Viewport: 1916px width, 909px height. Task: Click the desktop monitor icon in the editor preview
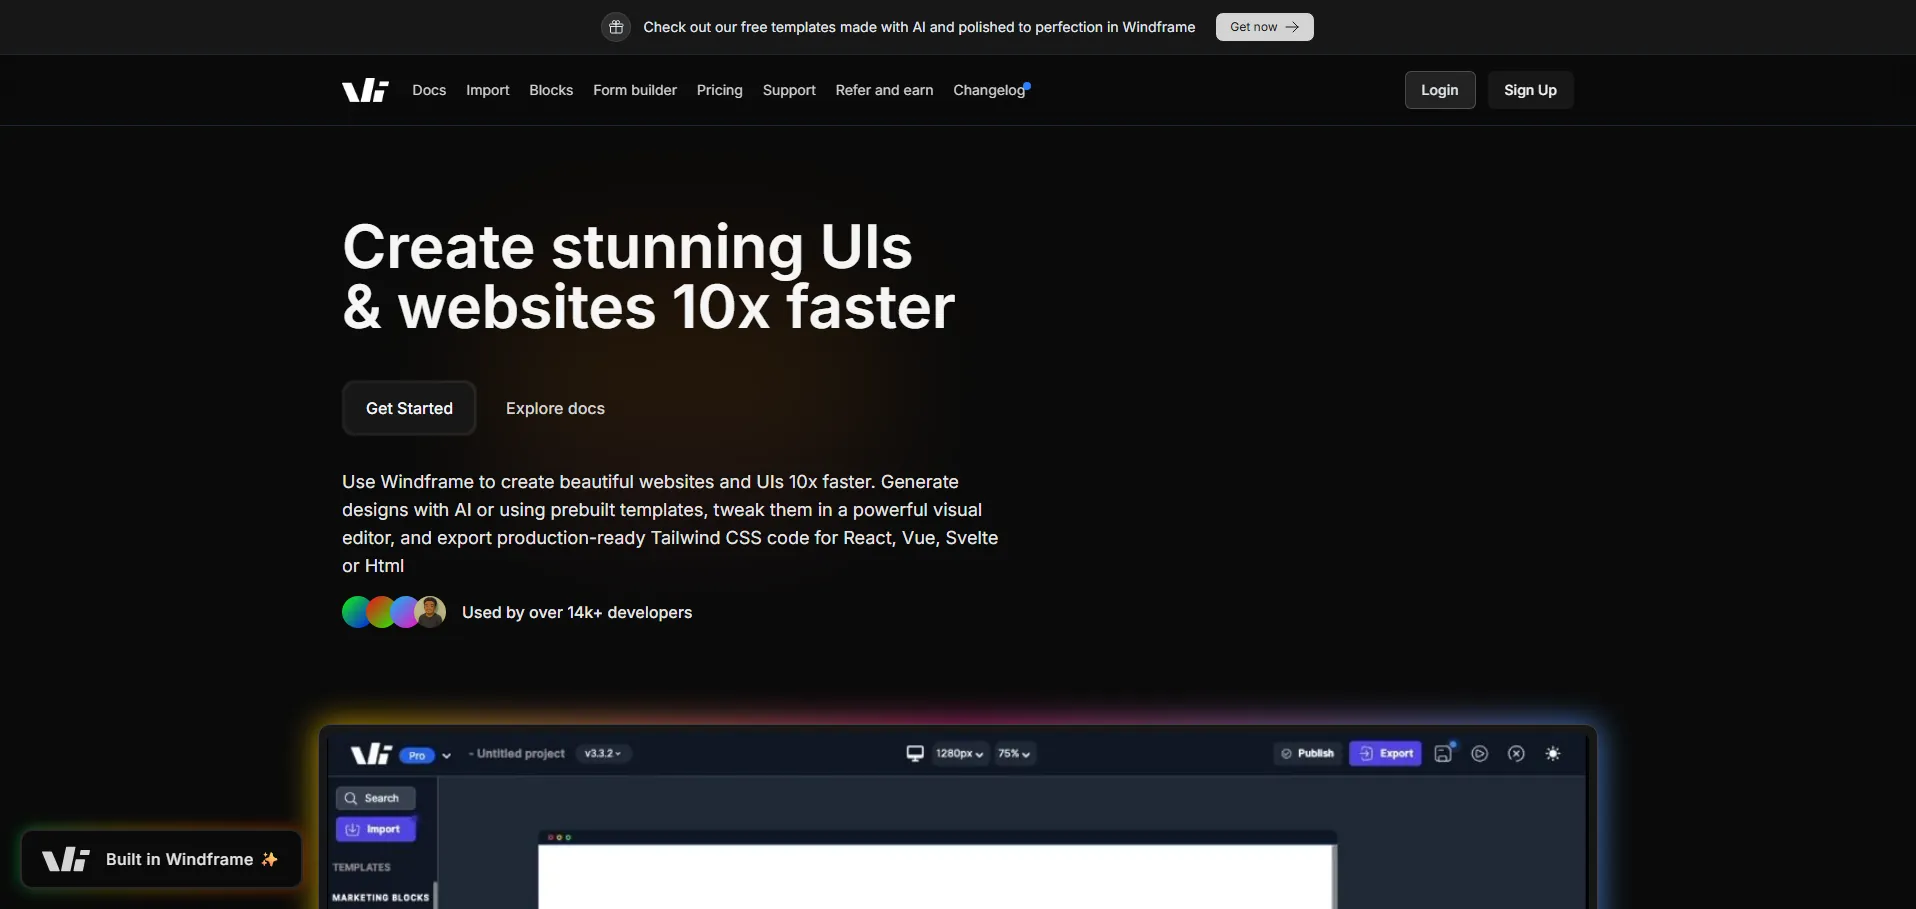click(x=914, y=753)
